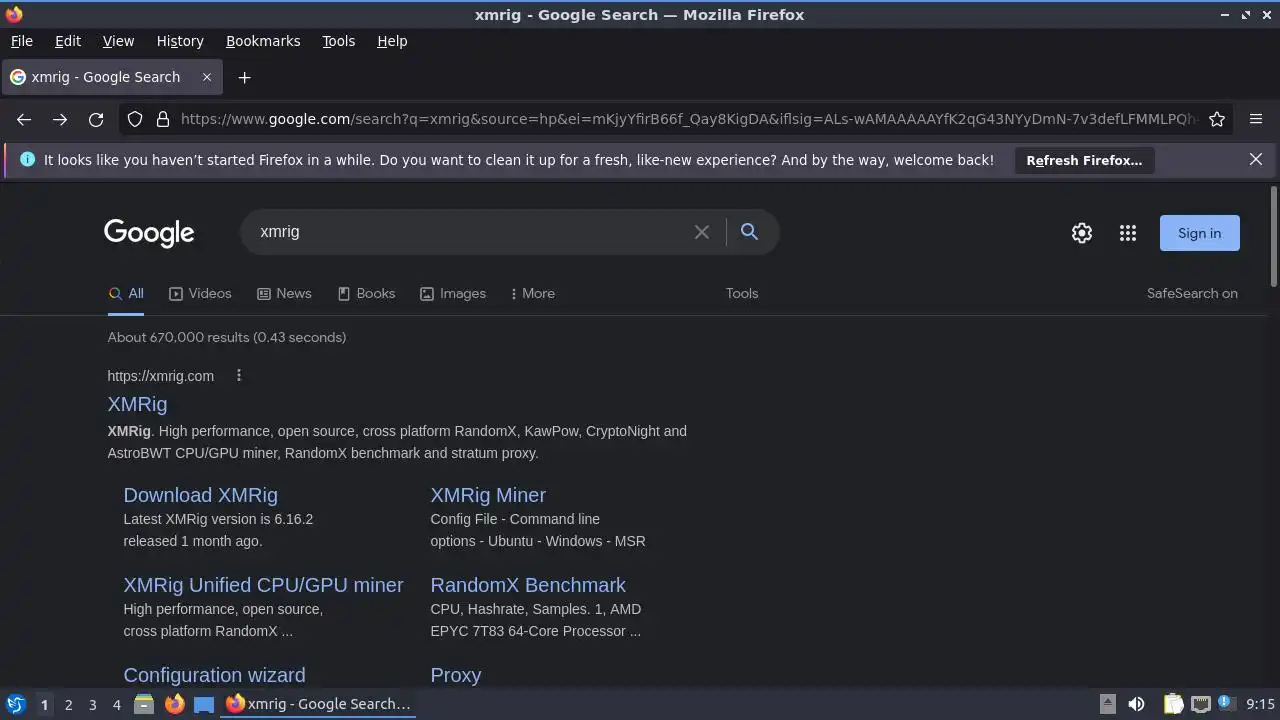
Task: Open the Firefox hamburger application menu
Action: pos(1256,119)
